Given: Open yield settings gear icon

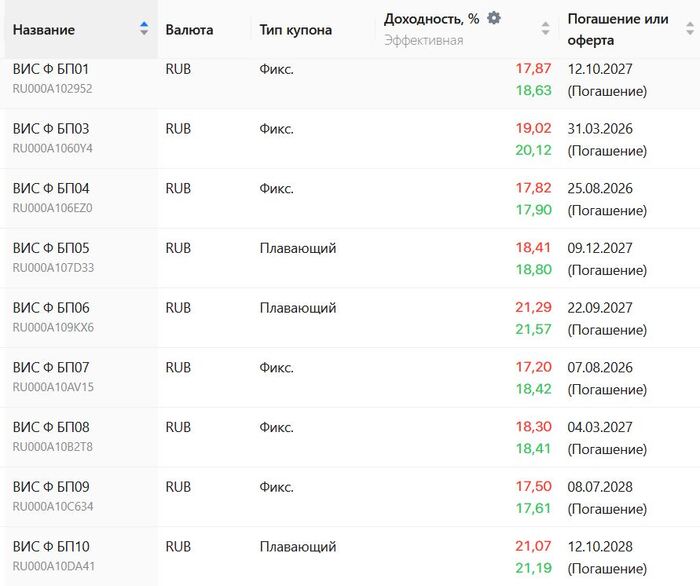Looking at the screenshot, I should [494, 19].
